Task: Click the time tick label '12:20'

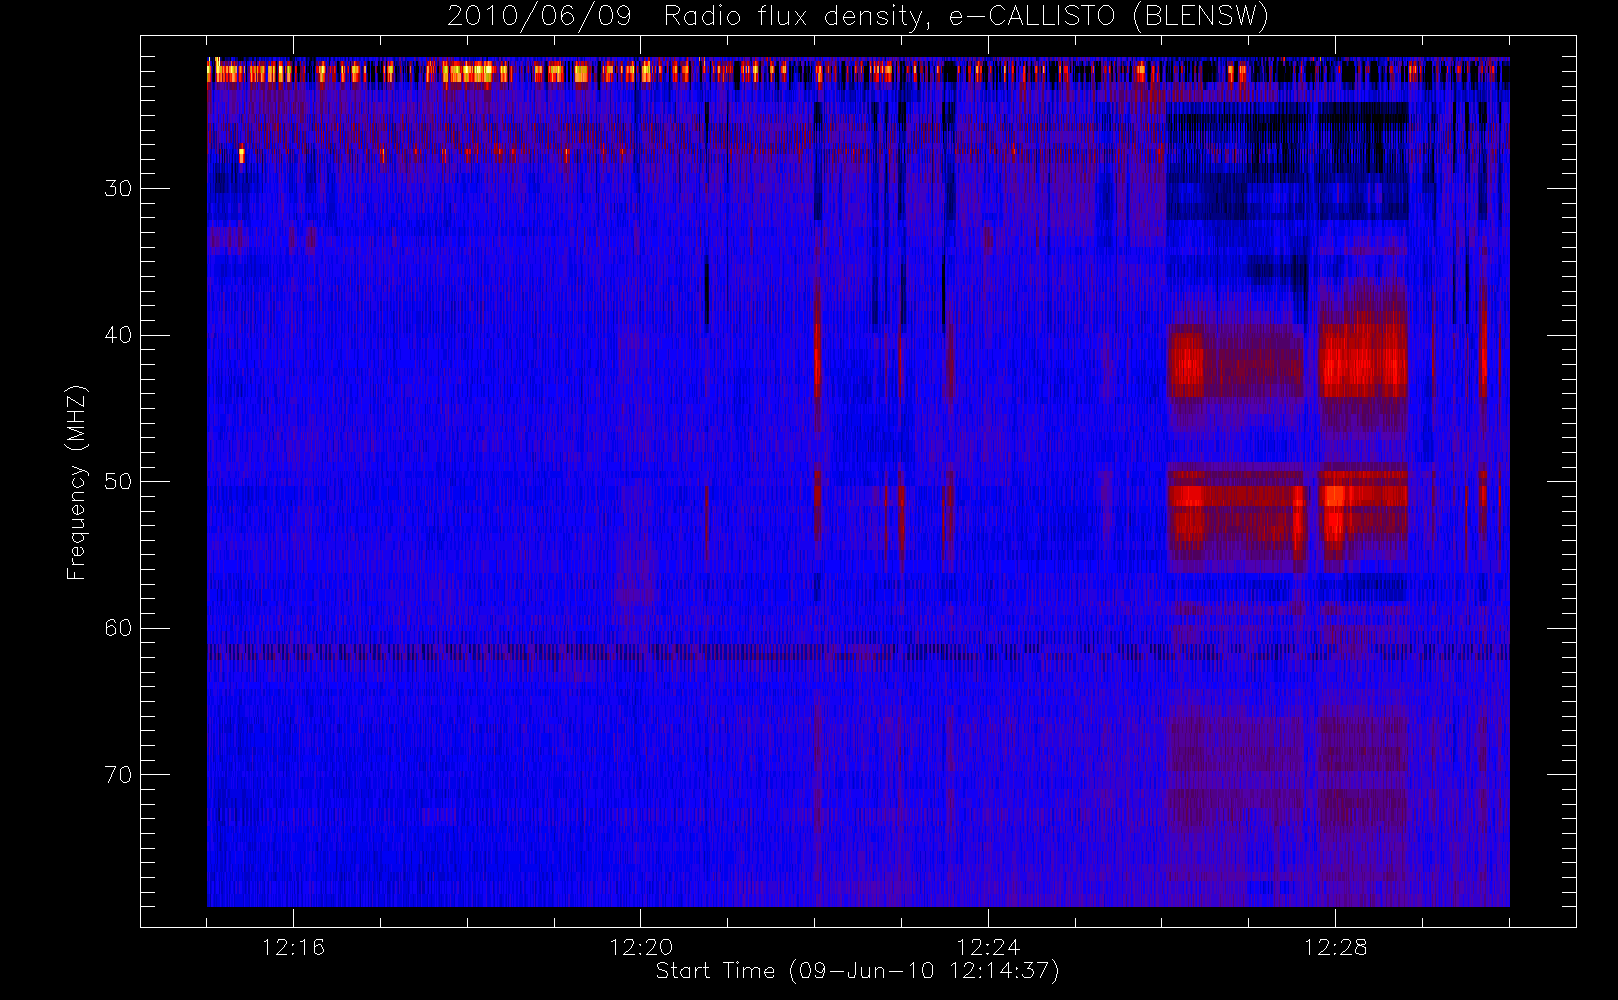Action: [641, 946]
